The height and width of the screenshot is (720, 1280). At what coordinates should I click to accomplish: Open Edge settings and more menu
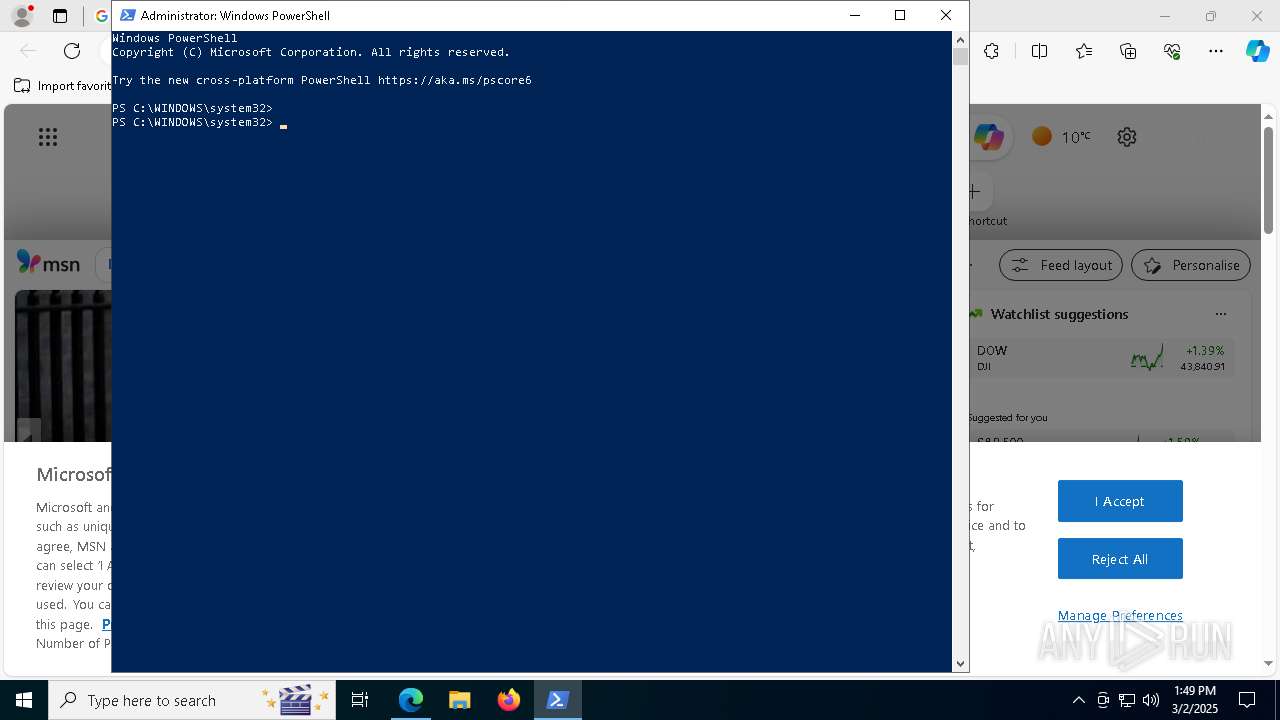pyautogui.click(x=1216, y=51)
